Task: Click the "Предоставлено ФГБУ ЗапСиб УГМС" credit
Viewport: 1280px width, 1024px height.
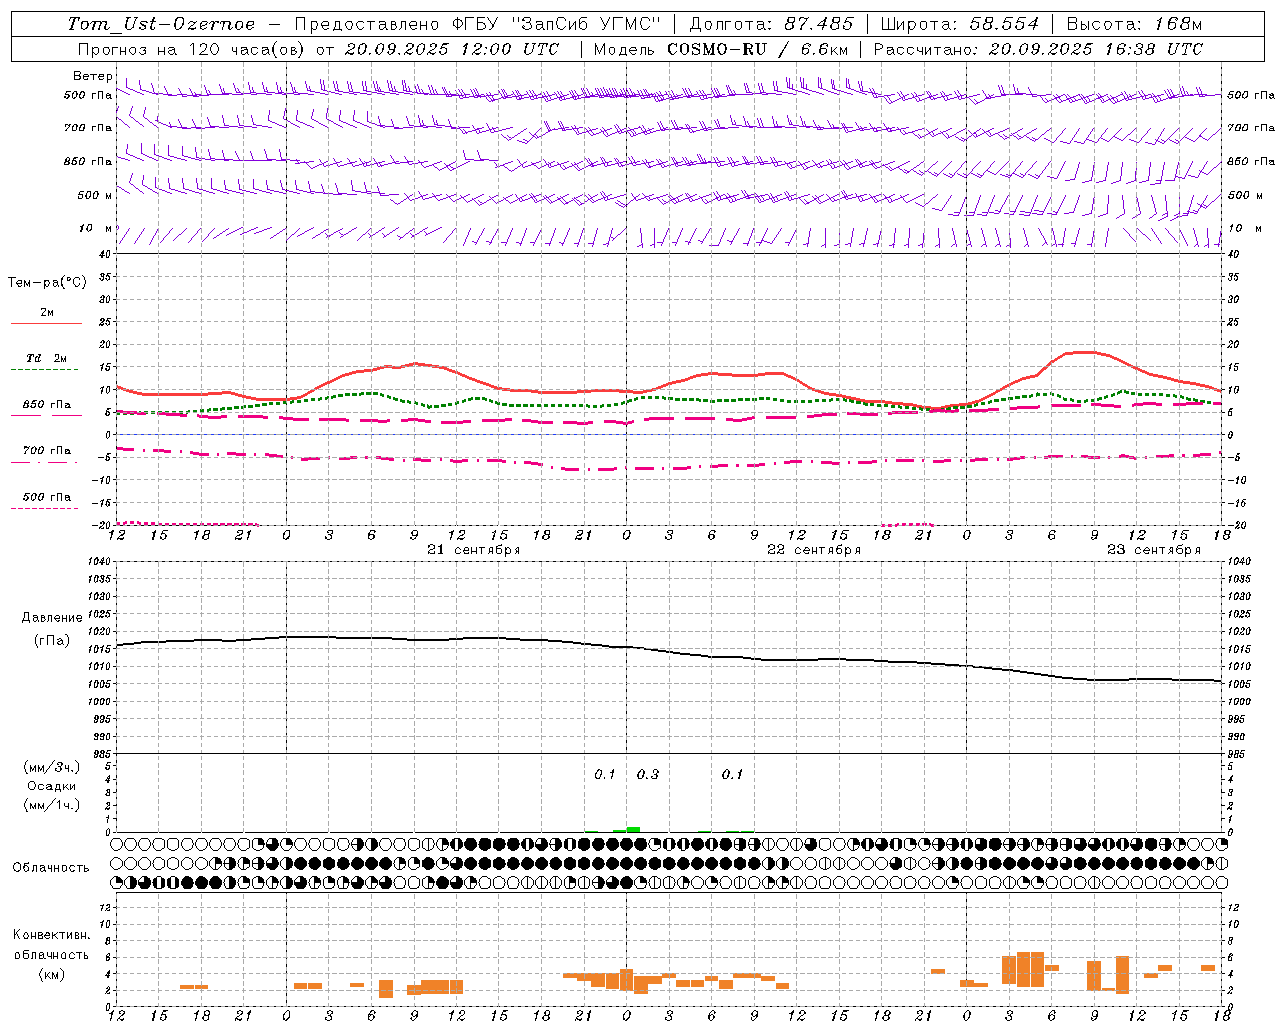Action: [x=478, y=24]
